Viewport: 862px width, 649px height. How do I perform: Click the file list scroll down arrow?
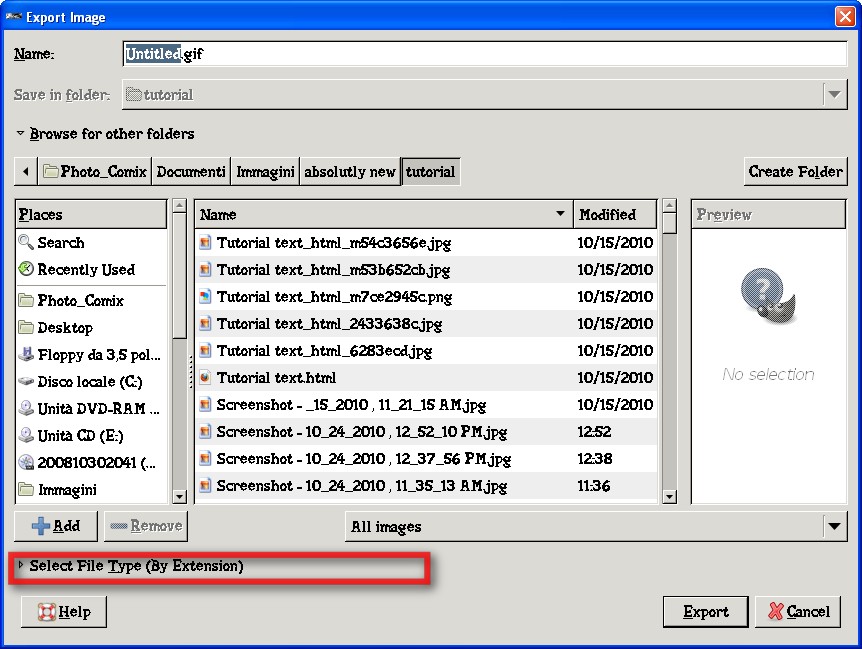pos(669,496)
